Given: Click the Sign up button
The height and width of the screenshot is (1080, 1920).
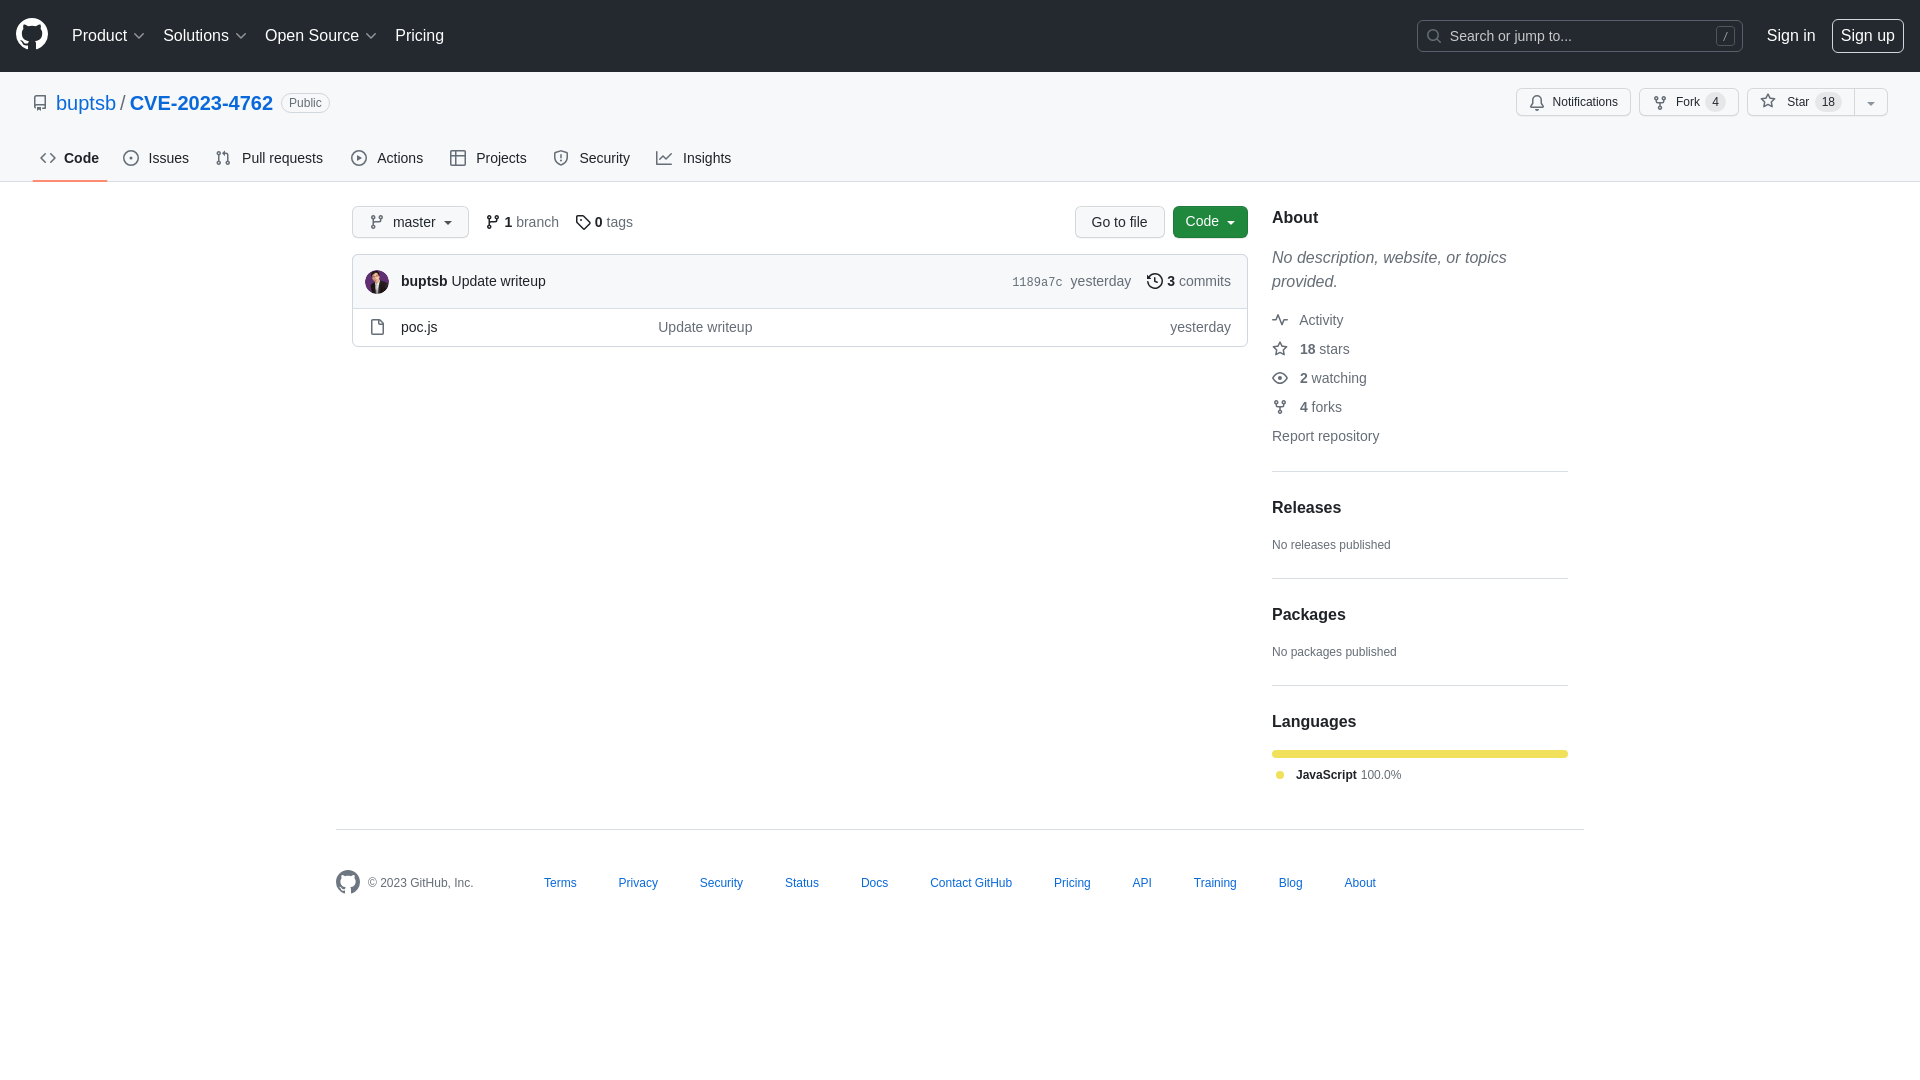Looking at the screenshot, I should pyautogui.click(x=1868, y=36).
